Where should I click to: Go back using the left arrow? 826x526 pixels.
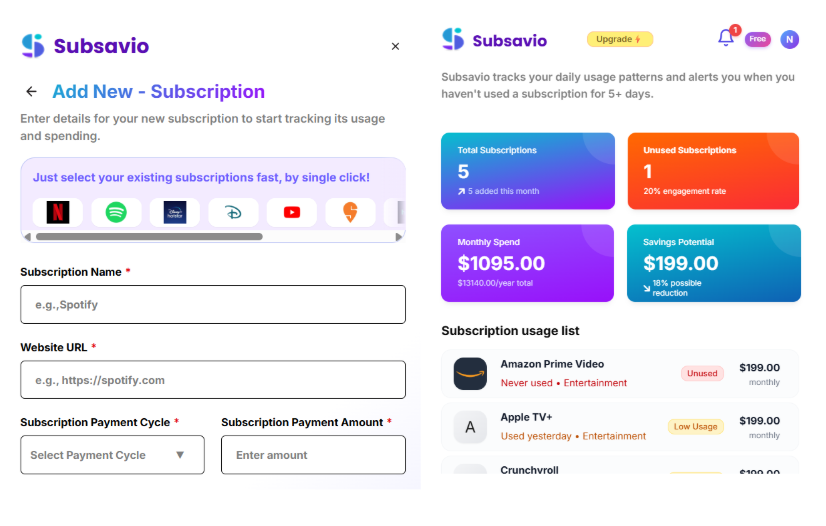[32, 92]
